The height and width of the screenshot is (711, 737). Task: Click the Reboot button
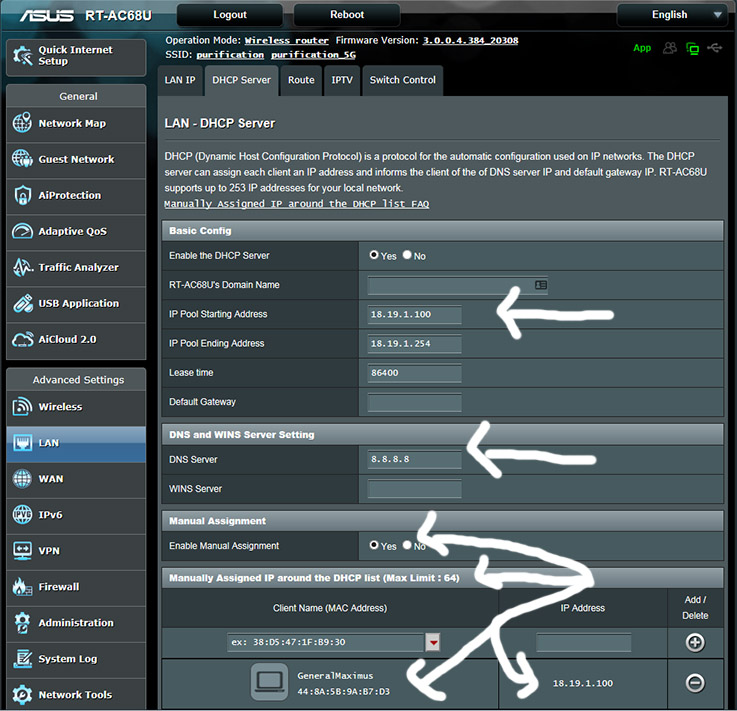pos(347,15)
